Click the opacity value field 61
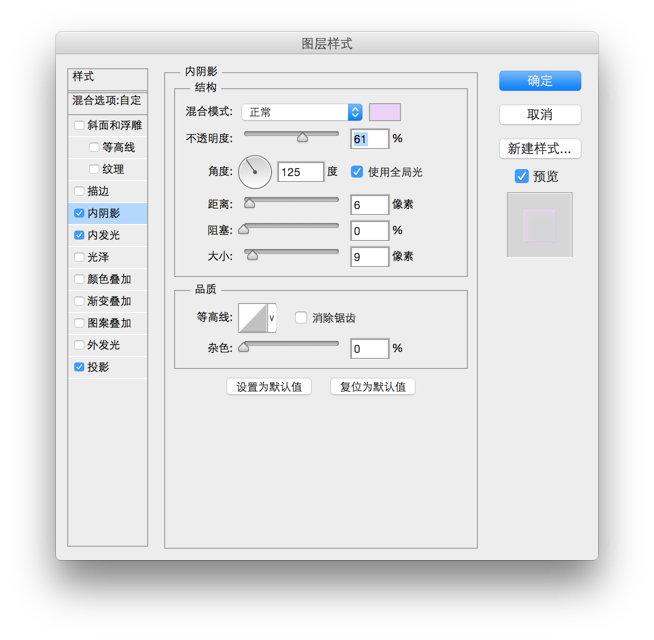Screen dimensions: 654x640 pyautogui.click(x=370, y=139)
